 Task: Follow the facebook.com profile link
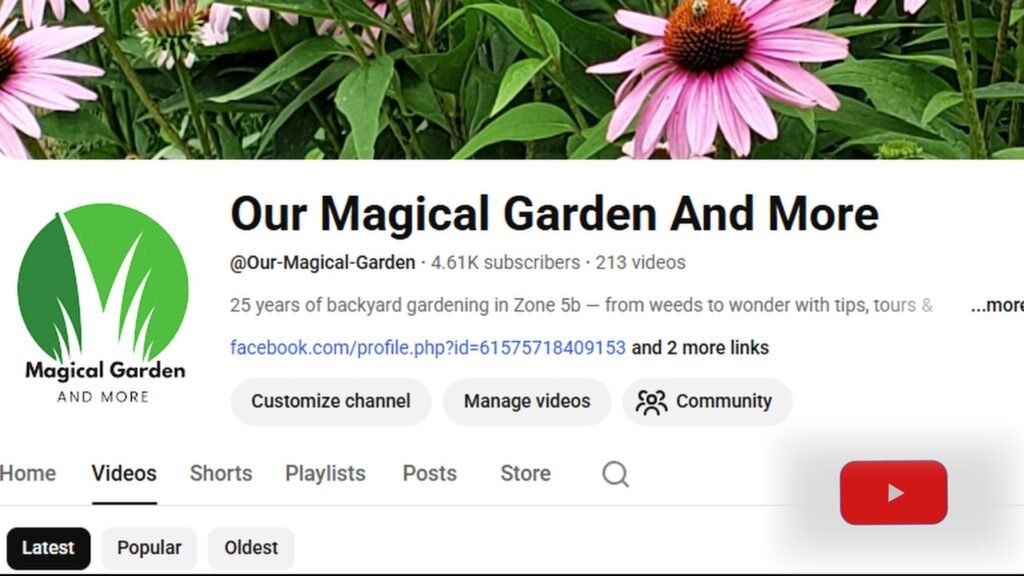pyautogui.click(x=428, y=348)
